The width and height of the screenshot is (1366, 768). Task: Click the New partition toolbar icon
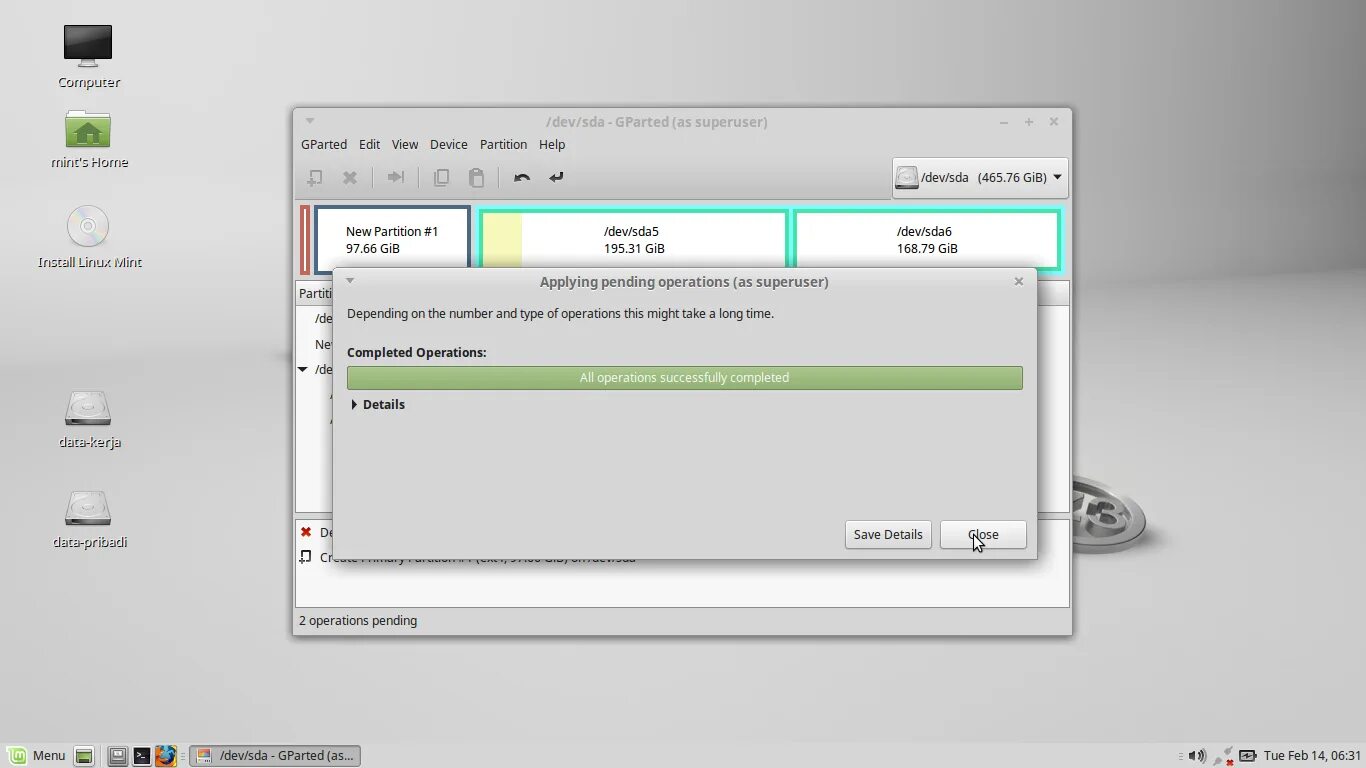click(x=314, y=177)
